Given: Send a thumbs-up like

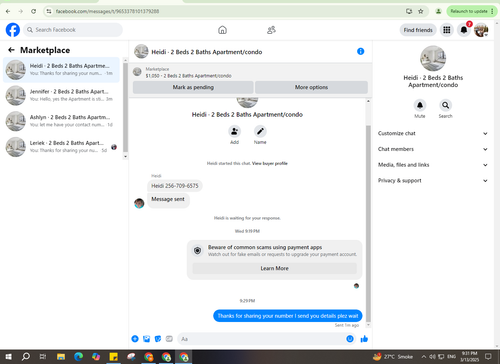Looking at the screenshot, I should coord(364,339).
